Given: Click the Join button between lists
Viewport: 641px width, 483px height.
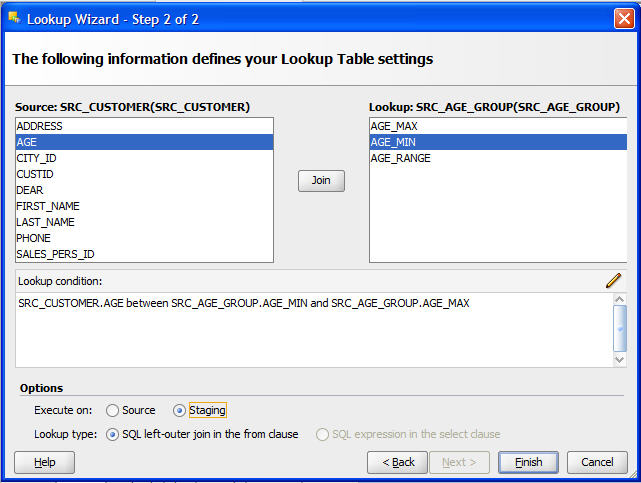Looking at the screenshot, I should pos(321,181).
